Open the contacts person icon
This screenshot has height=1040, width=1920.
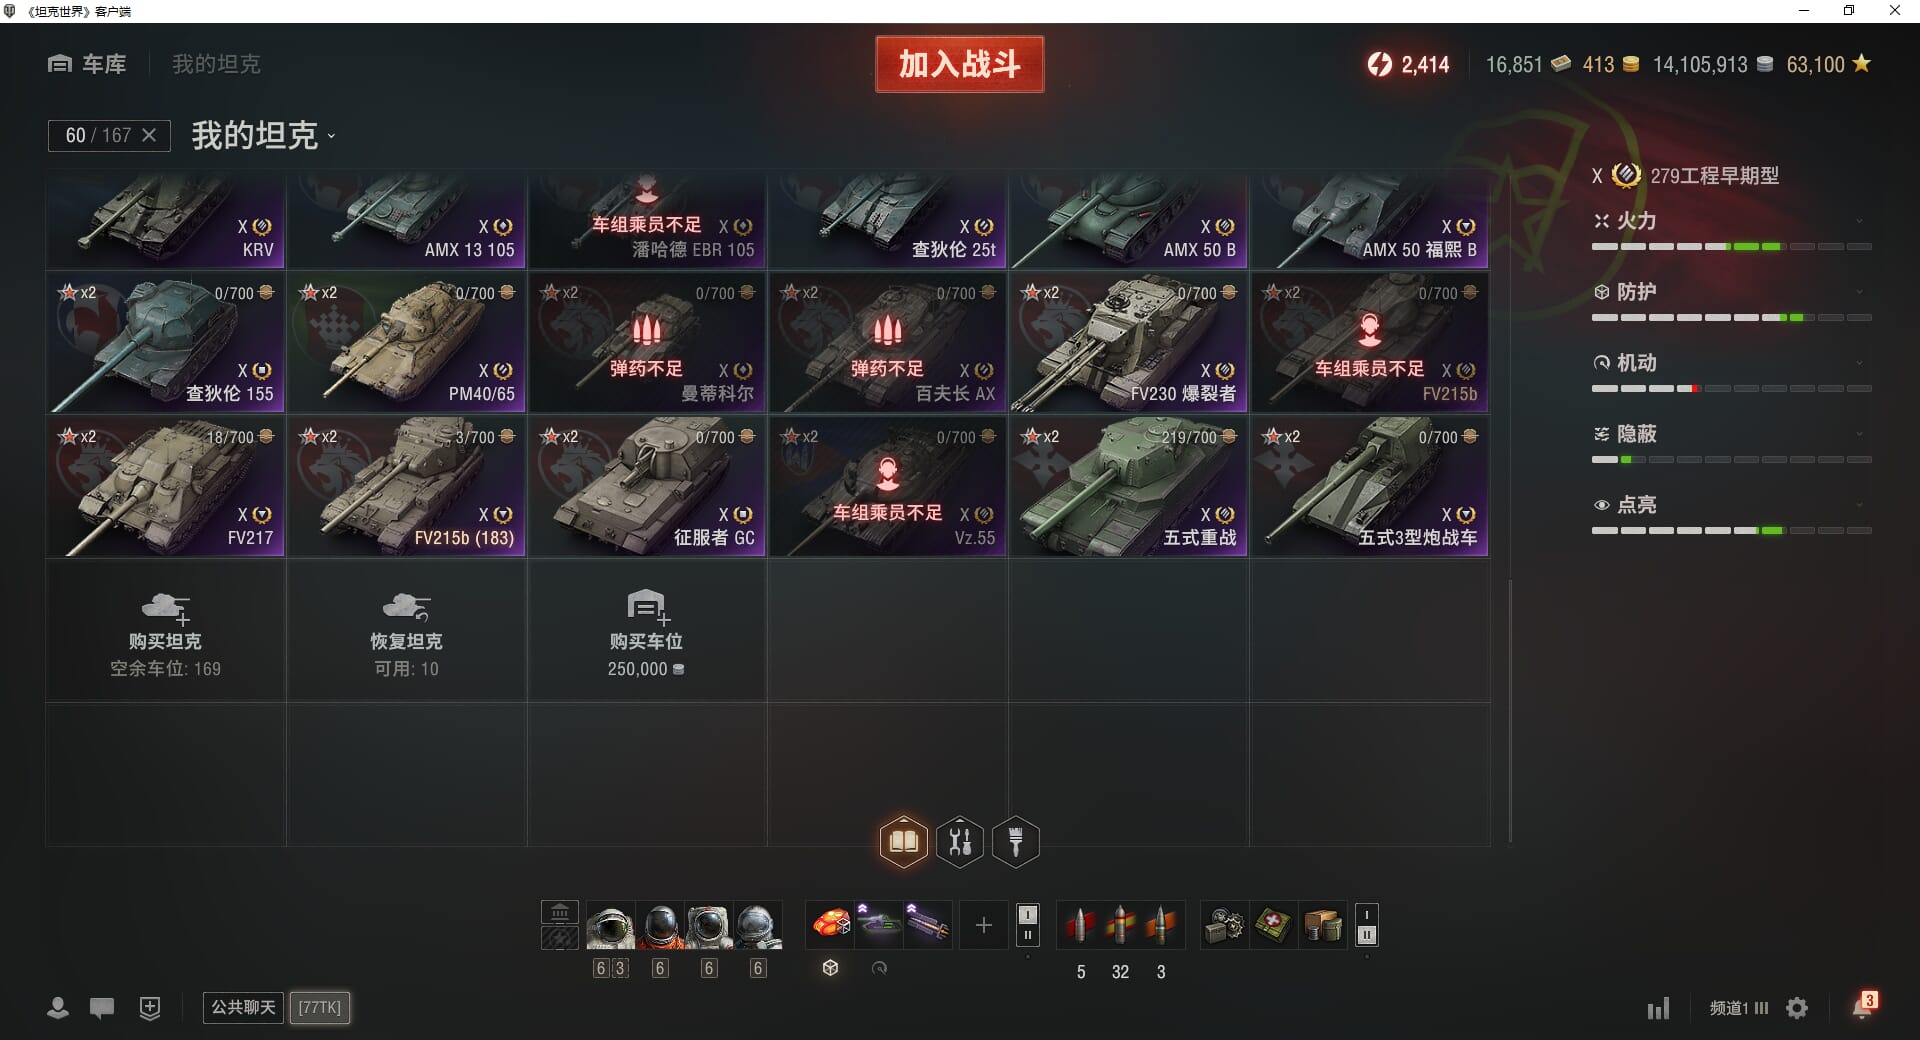[x=58, y=1008]
